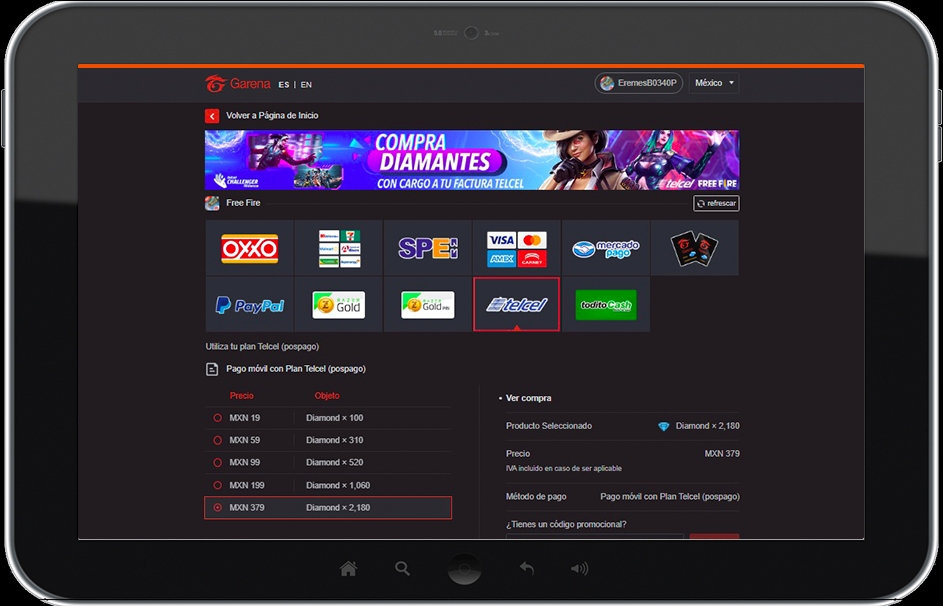The height and width of the screenshot is (606, 943).
Task: Select the MXN 379 radio option
Action: 218,507
